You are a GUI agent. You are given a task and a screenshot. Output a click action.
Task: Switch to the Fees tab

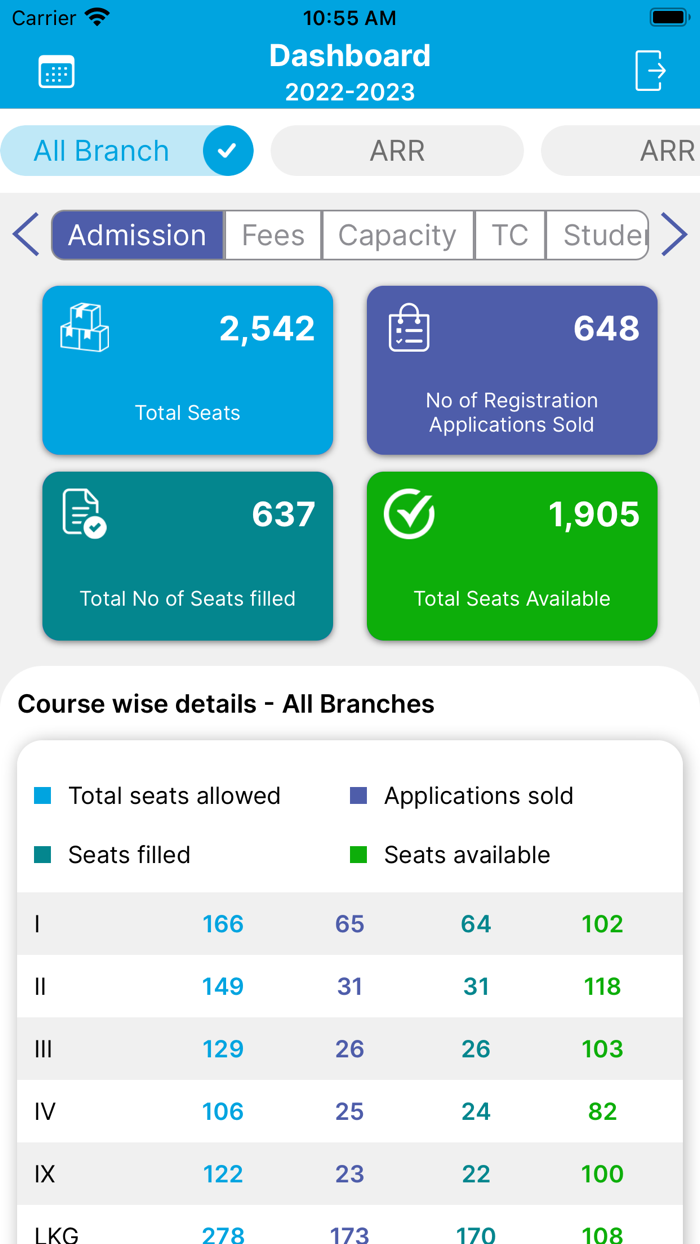click(x=273, y=235)
